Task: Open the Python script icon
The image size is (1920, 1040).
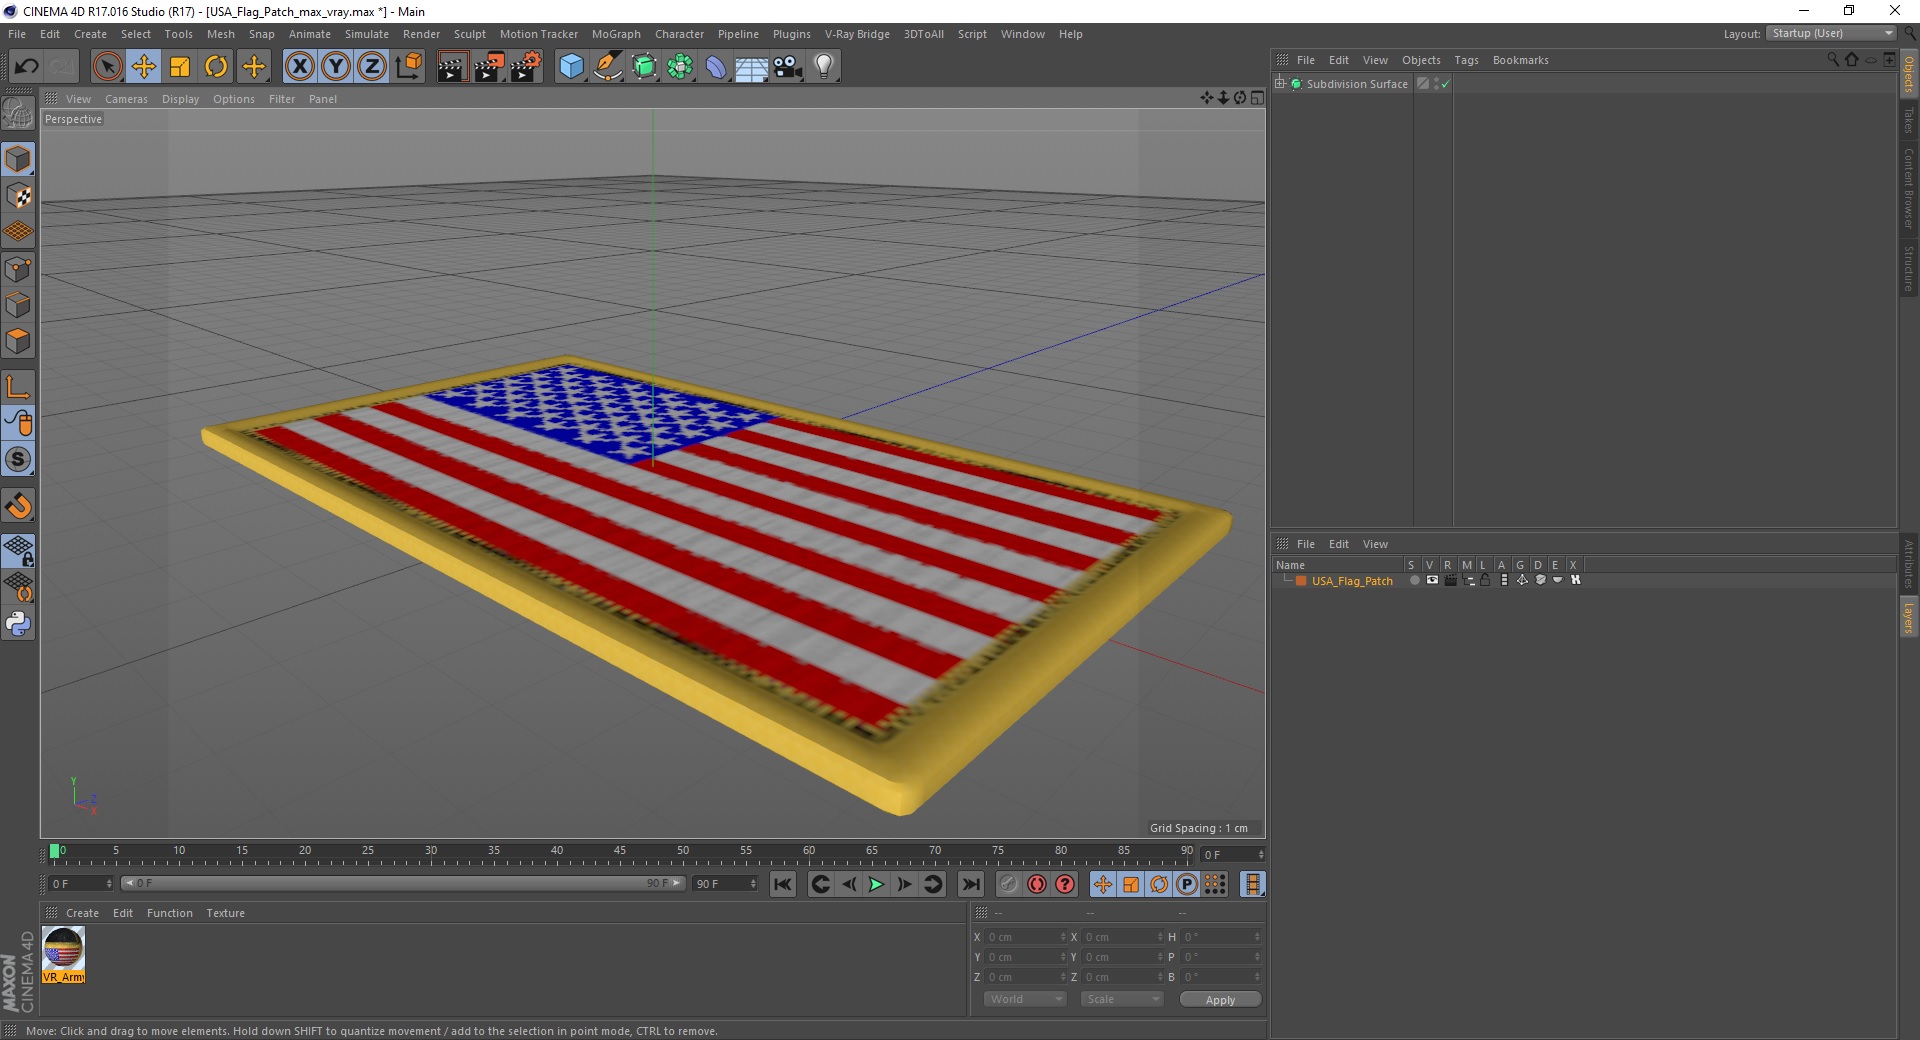Action: (x=18, y=624)
